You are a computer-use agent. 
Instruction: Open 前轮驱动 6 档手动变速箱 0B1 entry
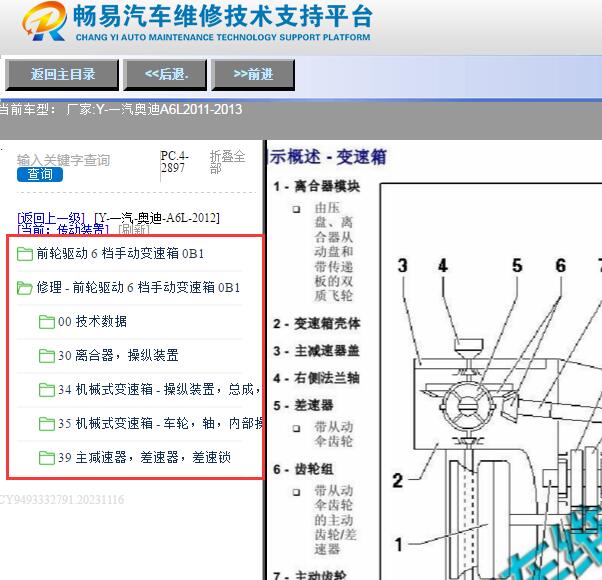(x=120, y=254)
